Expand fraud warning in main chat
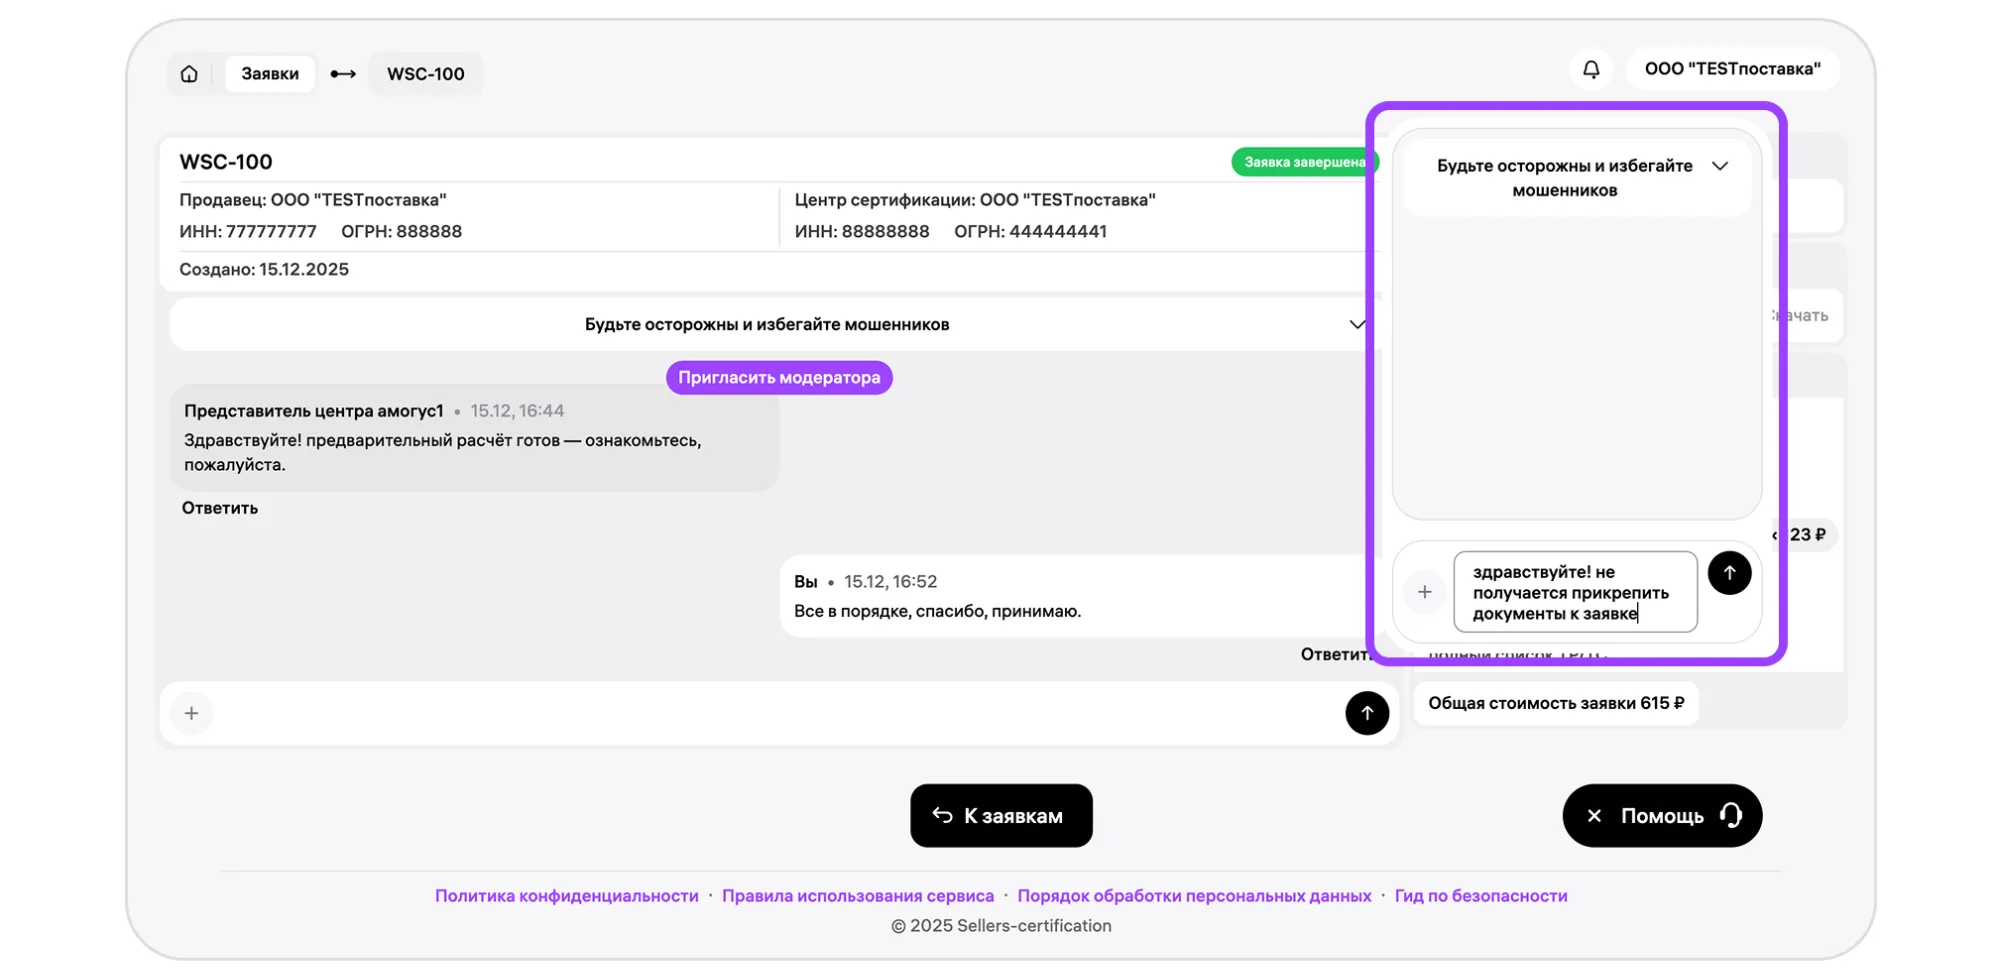This screenshot has width=1999, height=979. pyautogui.click(x=1356, y=324)
